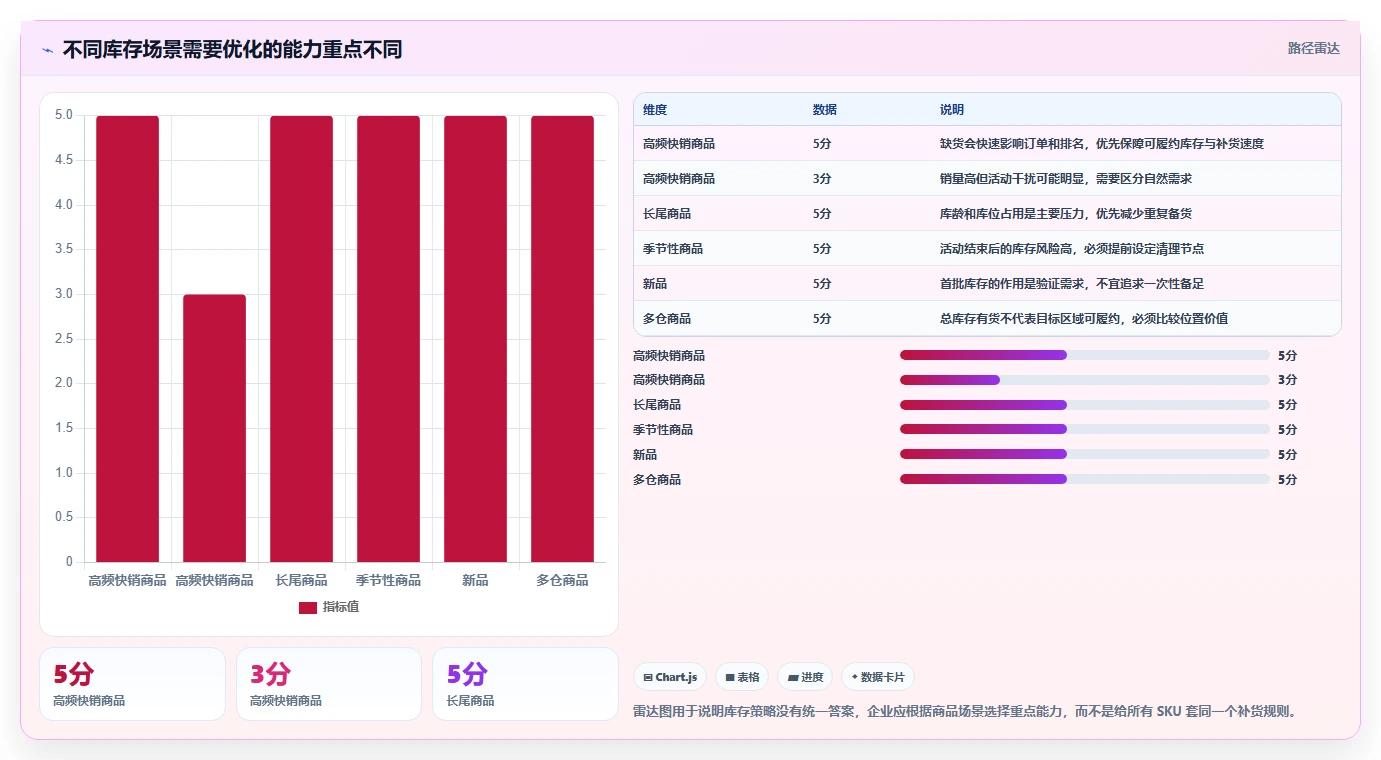Click the 数据 table column header
Screen dimensions: 1381x760
(825, 109)
